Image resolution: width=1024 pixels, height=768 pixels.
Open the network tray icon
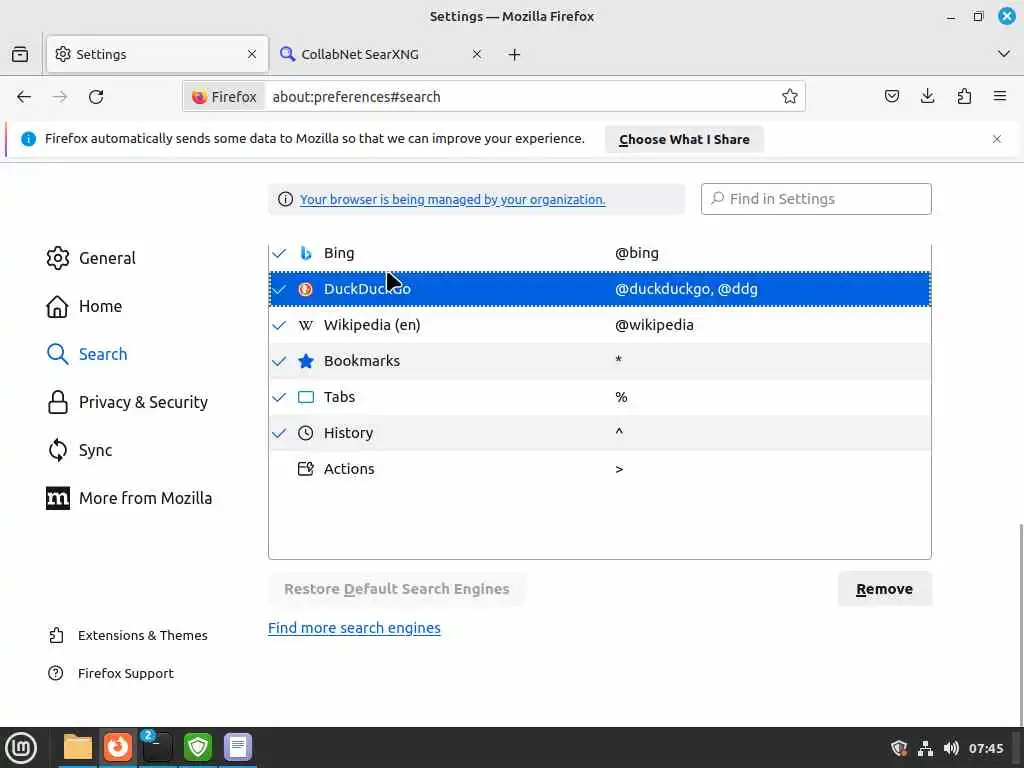pos(925,748)
